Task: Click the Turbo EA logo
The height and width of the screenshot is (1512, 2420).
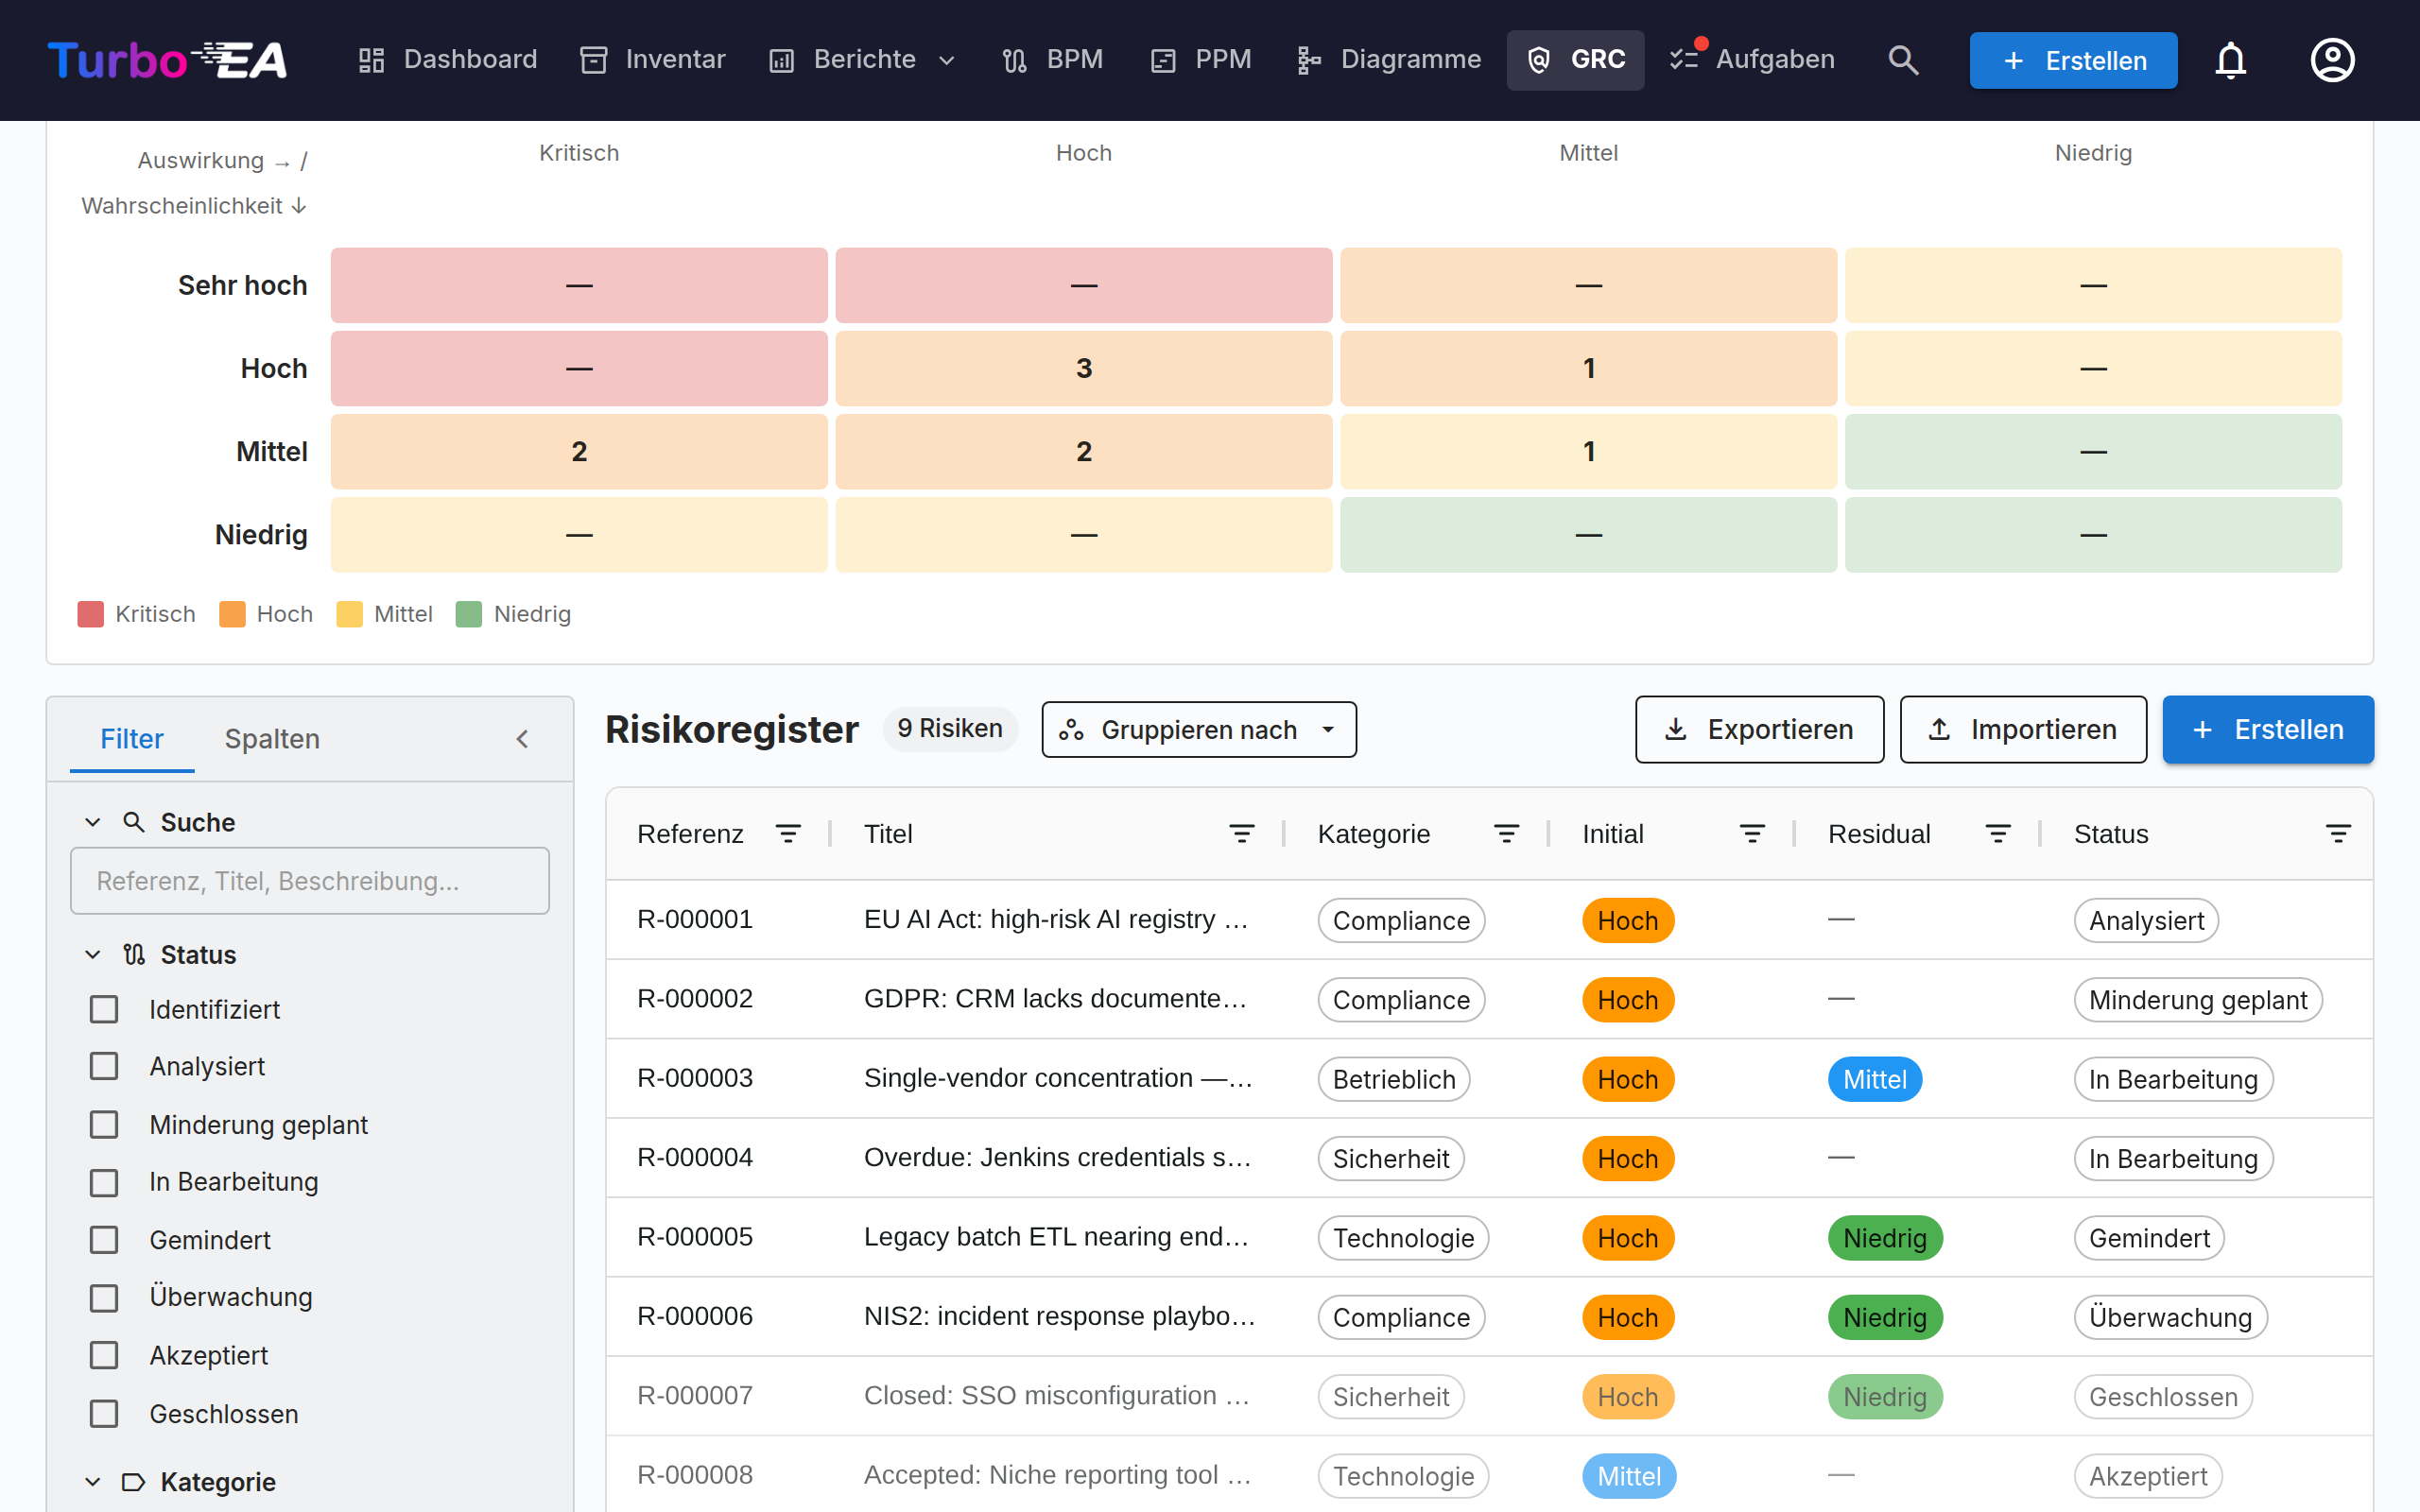Action: coord(167,60)
